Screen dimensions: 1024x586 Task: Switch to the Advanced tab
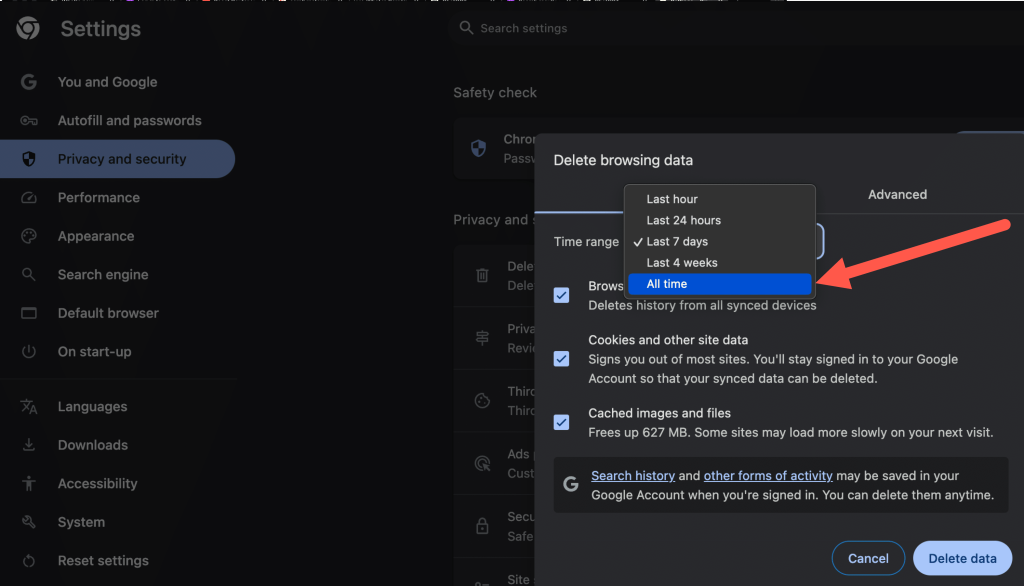pos(897,195)
